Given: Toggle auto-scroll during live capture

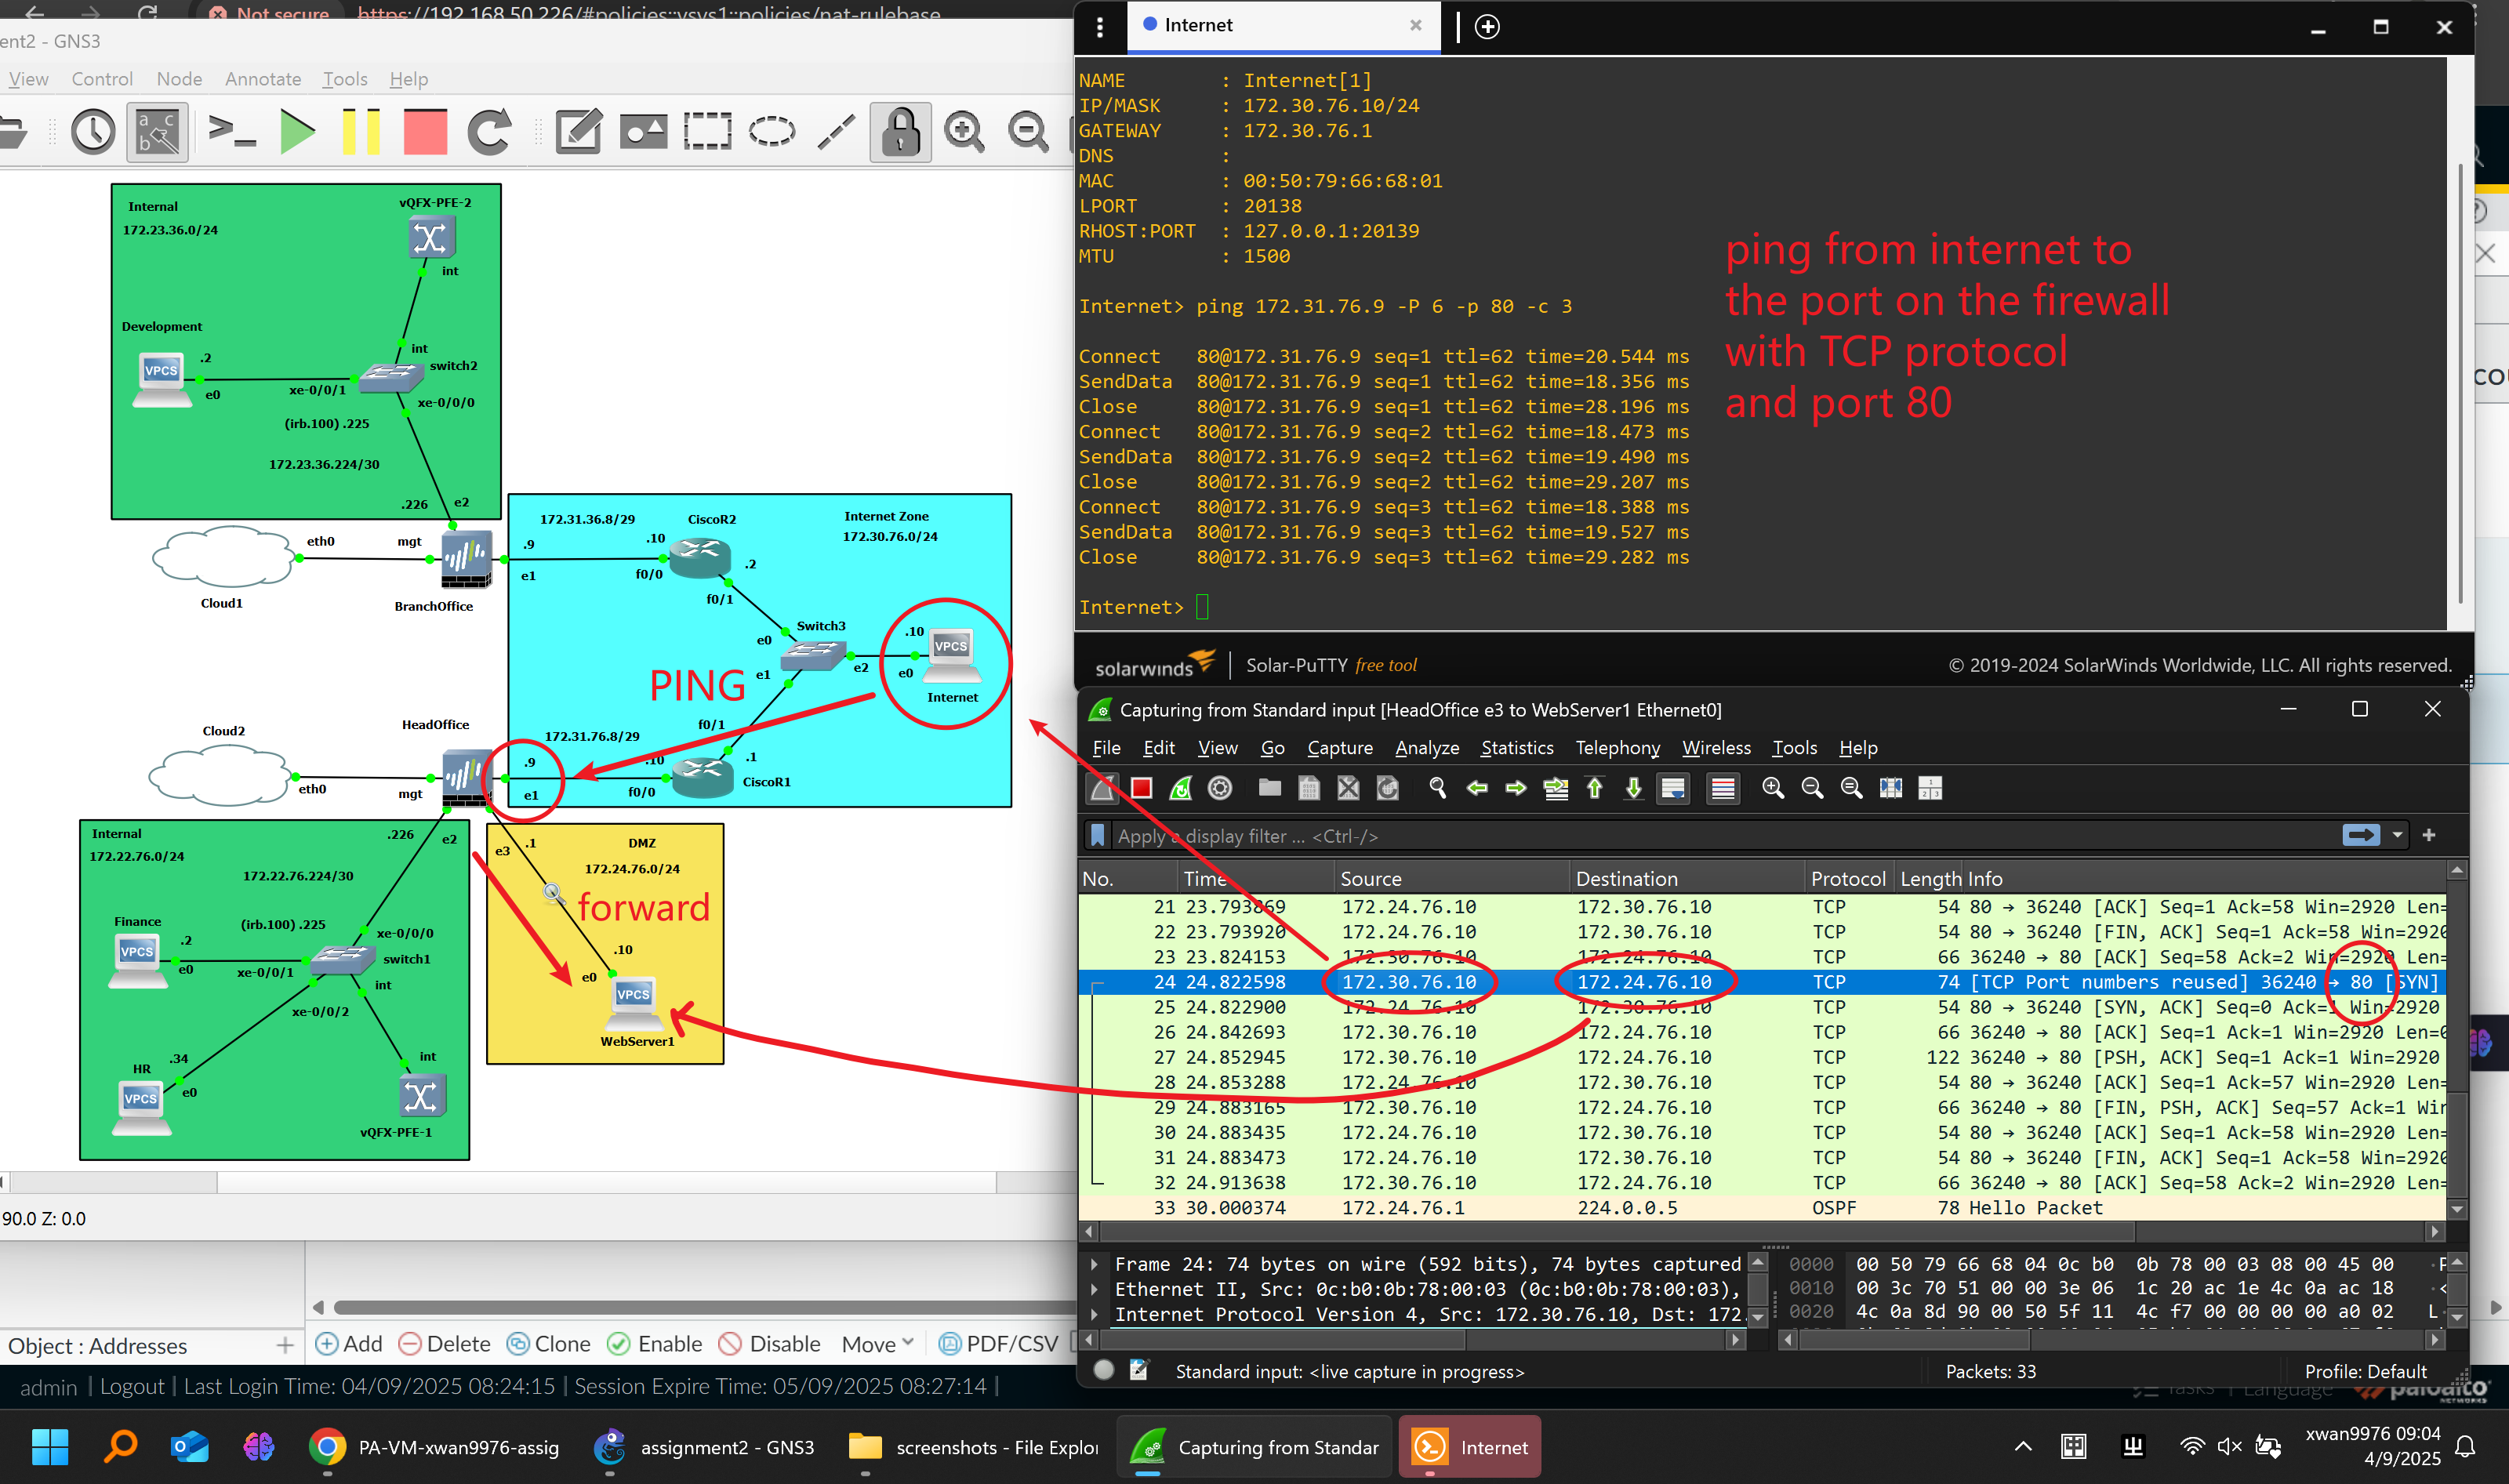Looking at the screenshot, I should tap(1673, 788).
